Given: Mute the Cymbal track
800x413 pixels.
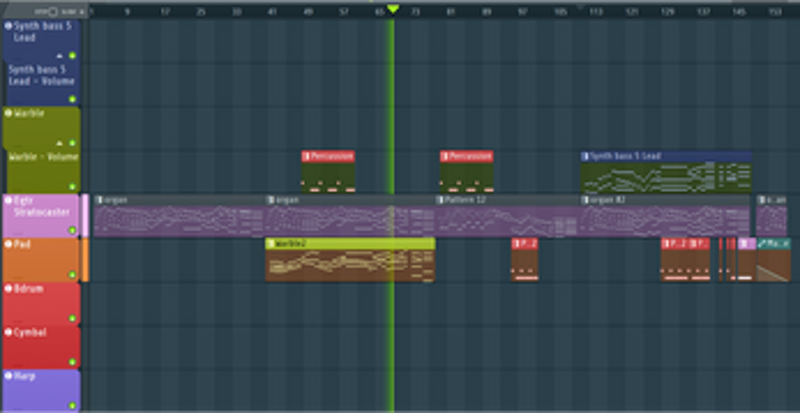Looking at the screenshot, I should 72,362.
